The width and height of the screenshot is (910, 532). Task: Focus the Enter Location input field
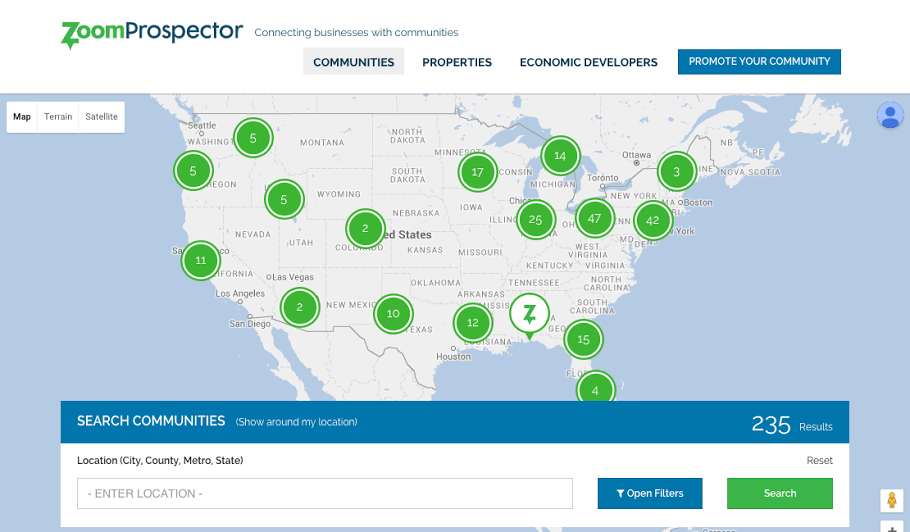[324, 493]
